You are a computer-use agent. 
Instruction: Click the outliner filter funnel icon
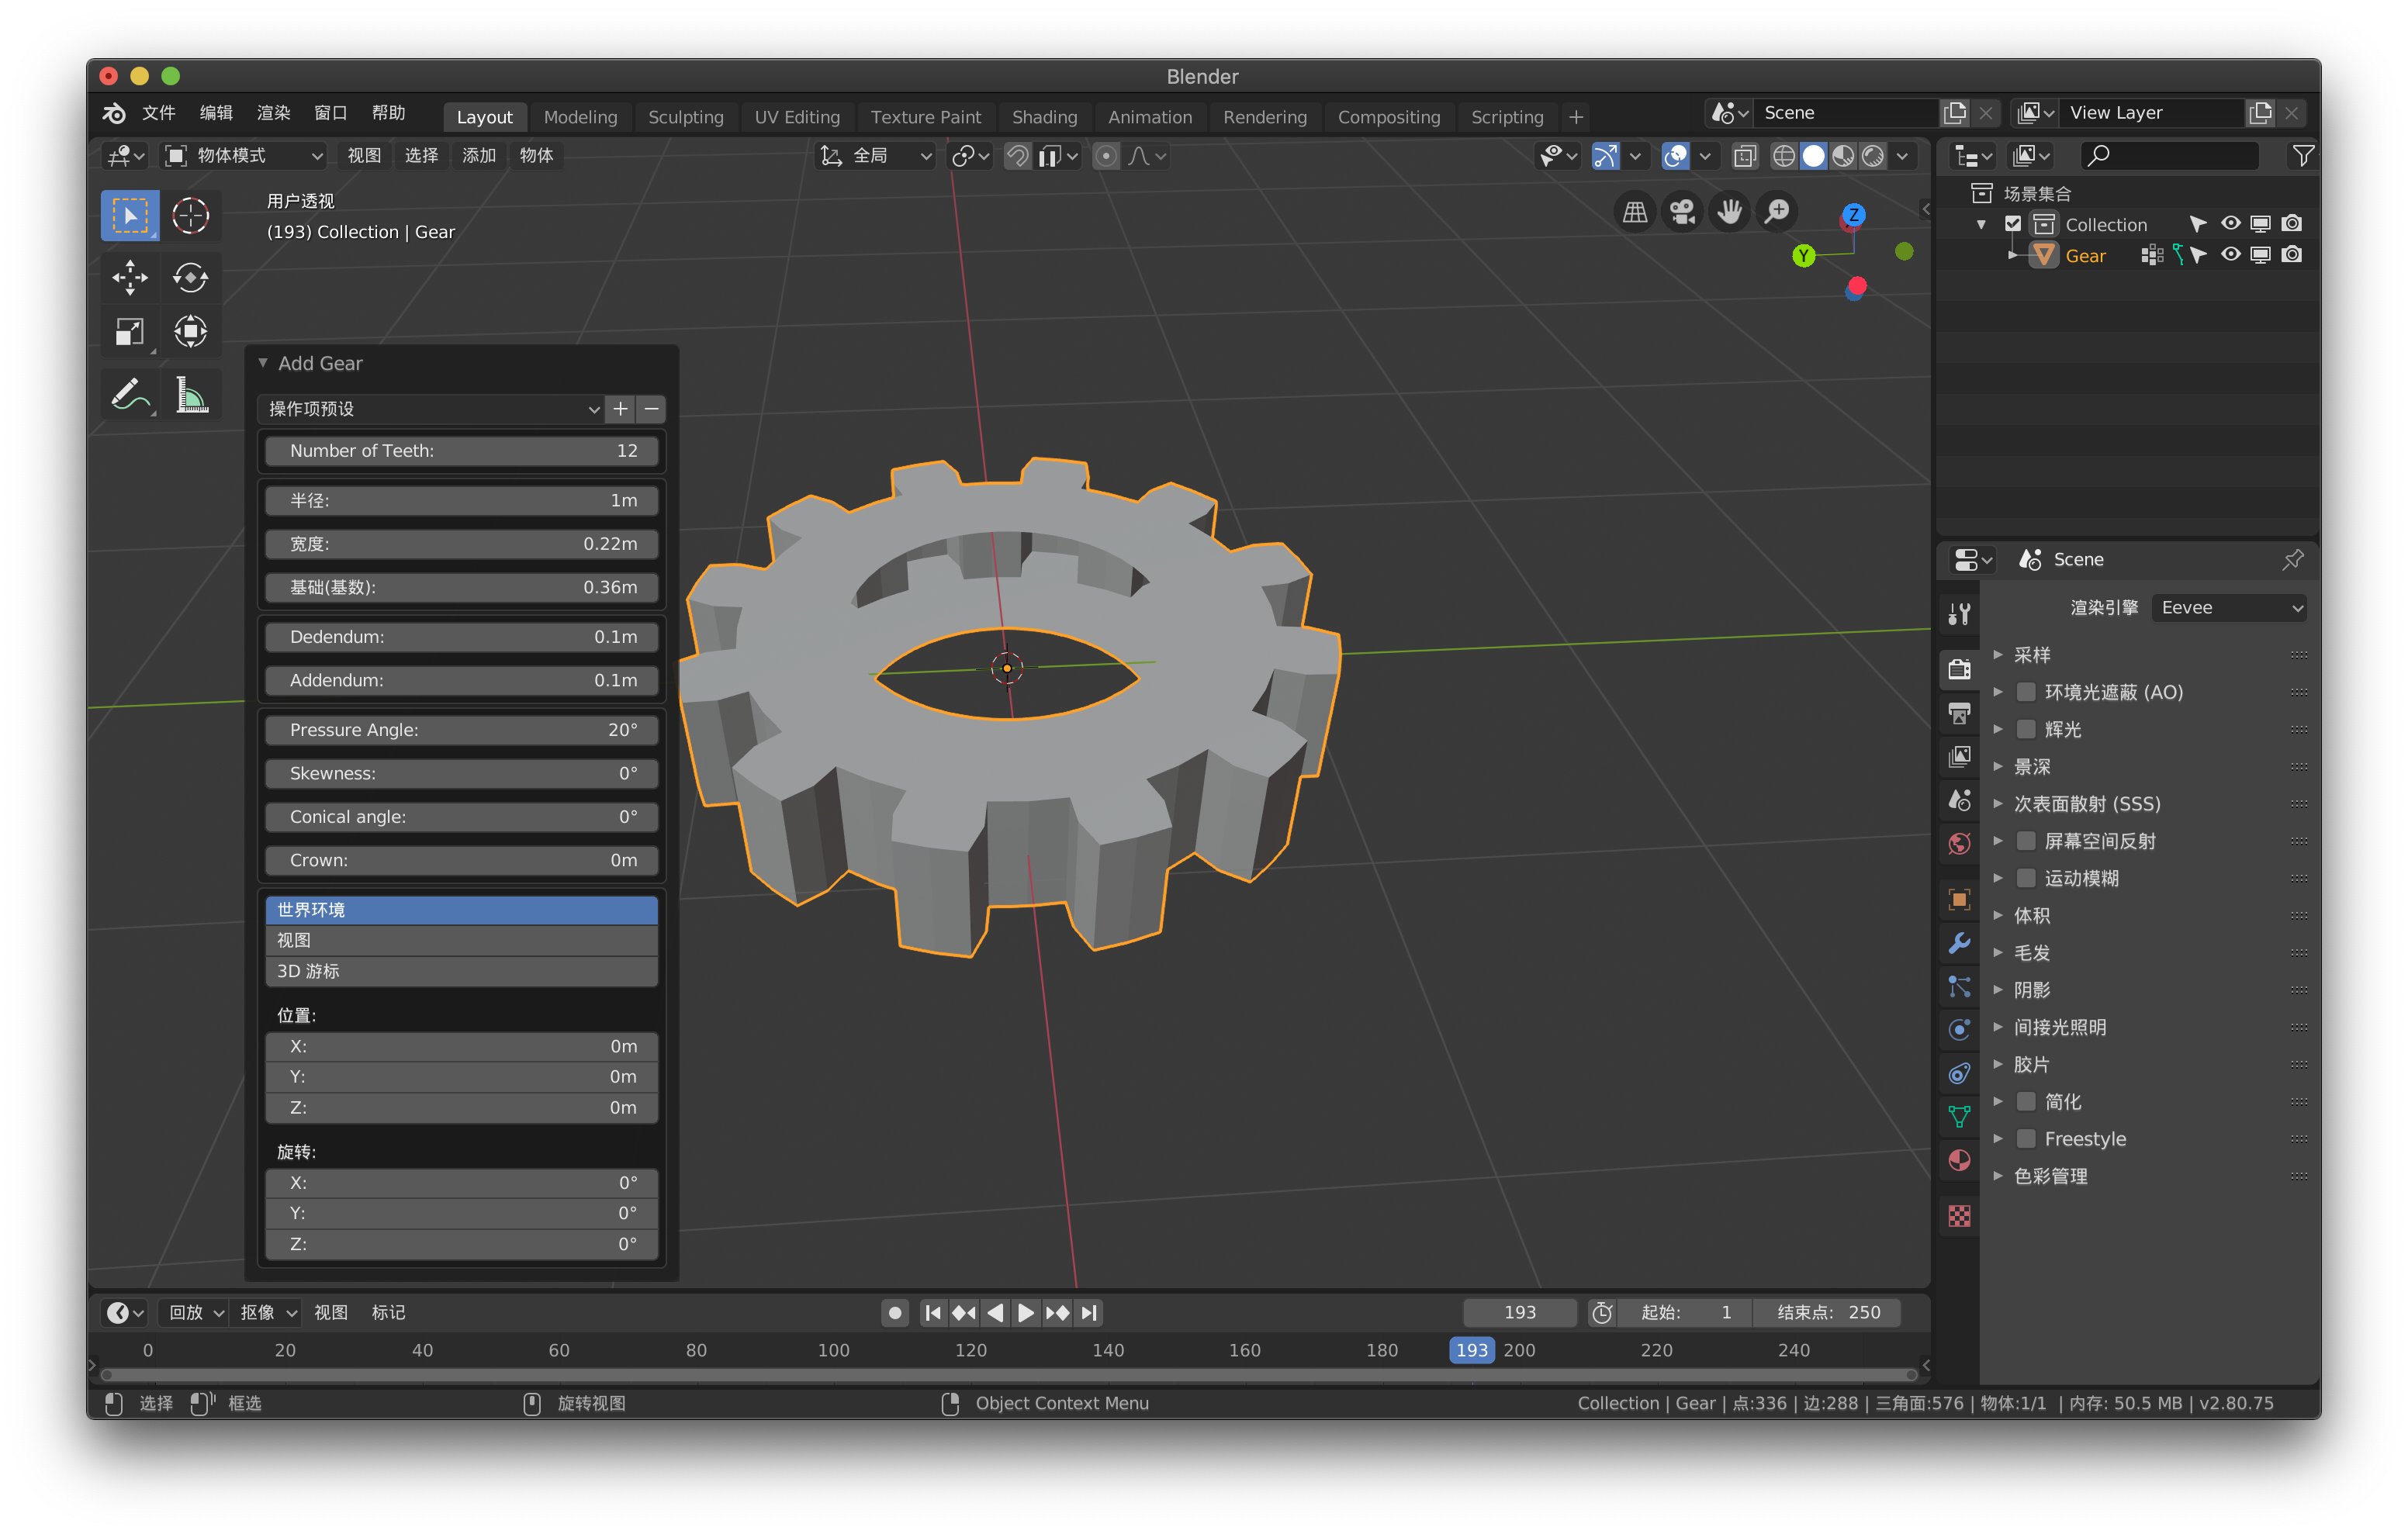2302,155
